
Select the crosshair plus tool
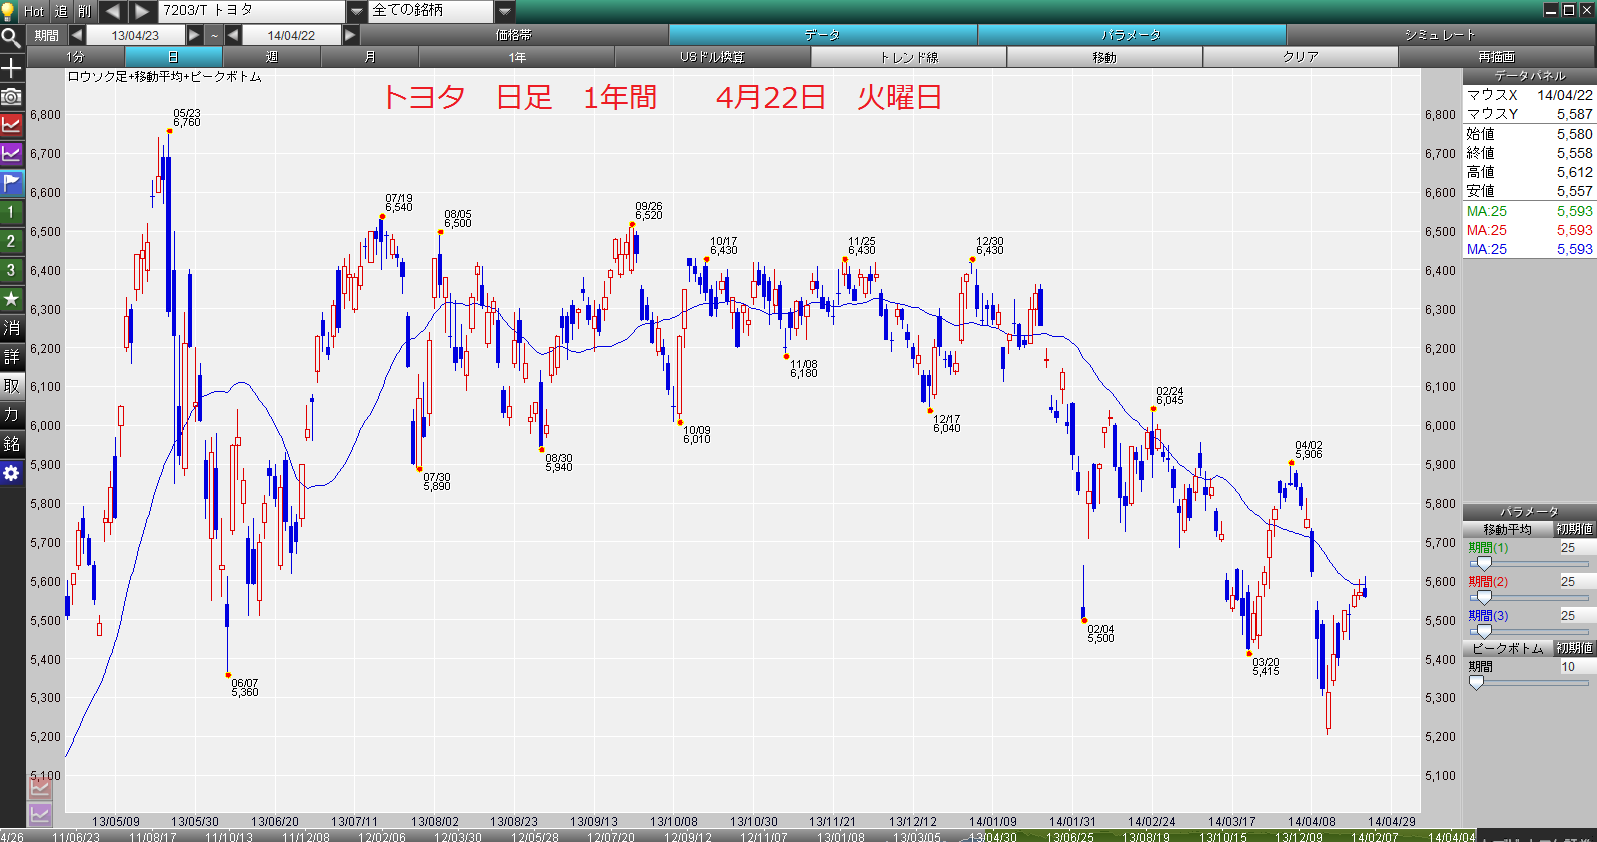(11, 68)
